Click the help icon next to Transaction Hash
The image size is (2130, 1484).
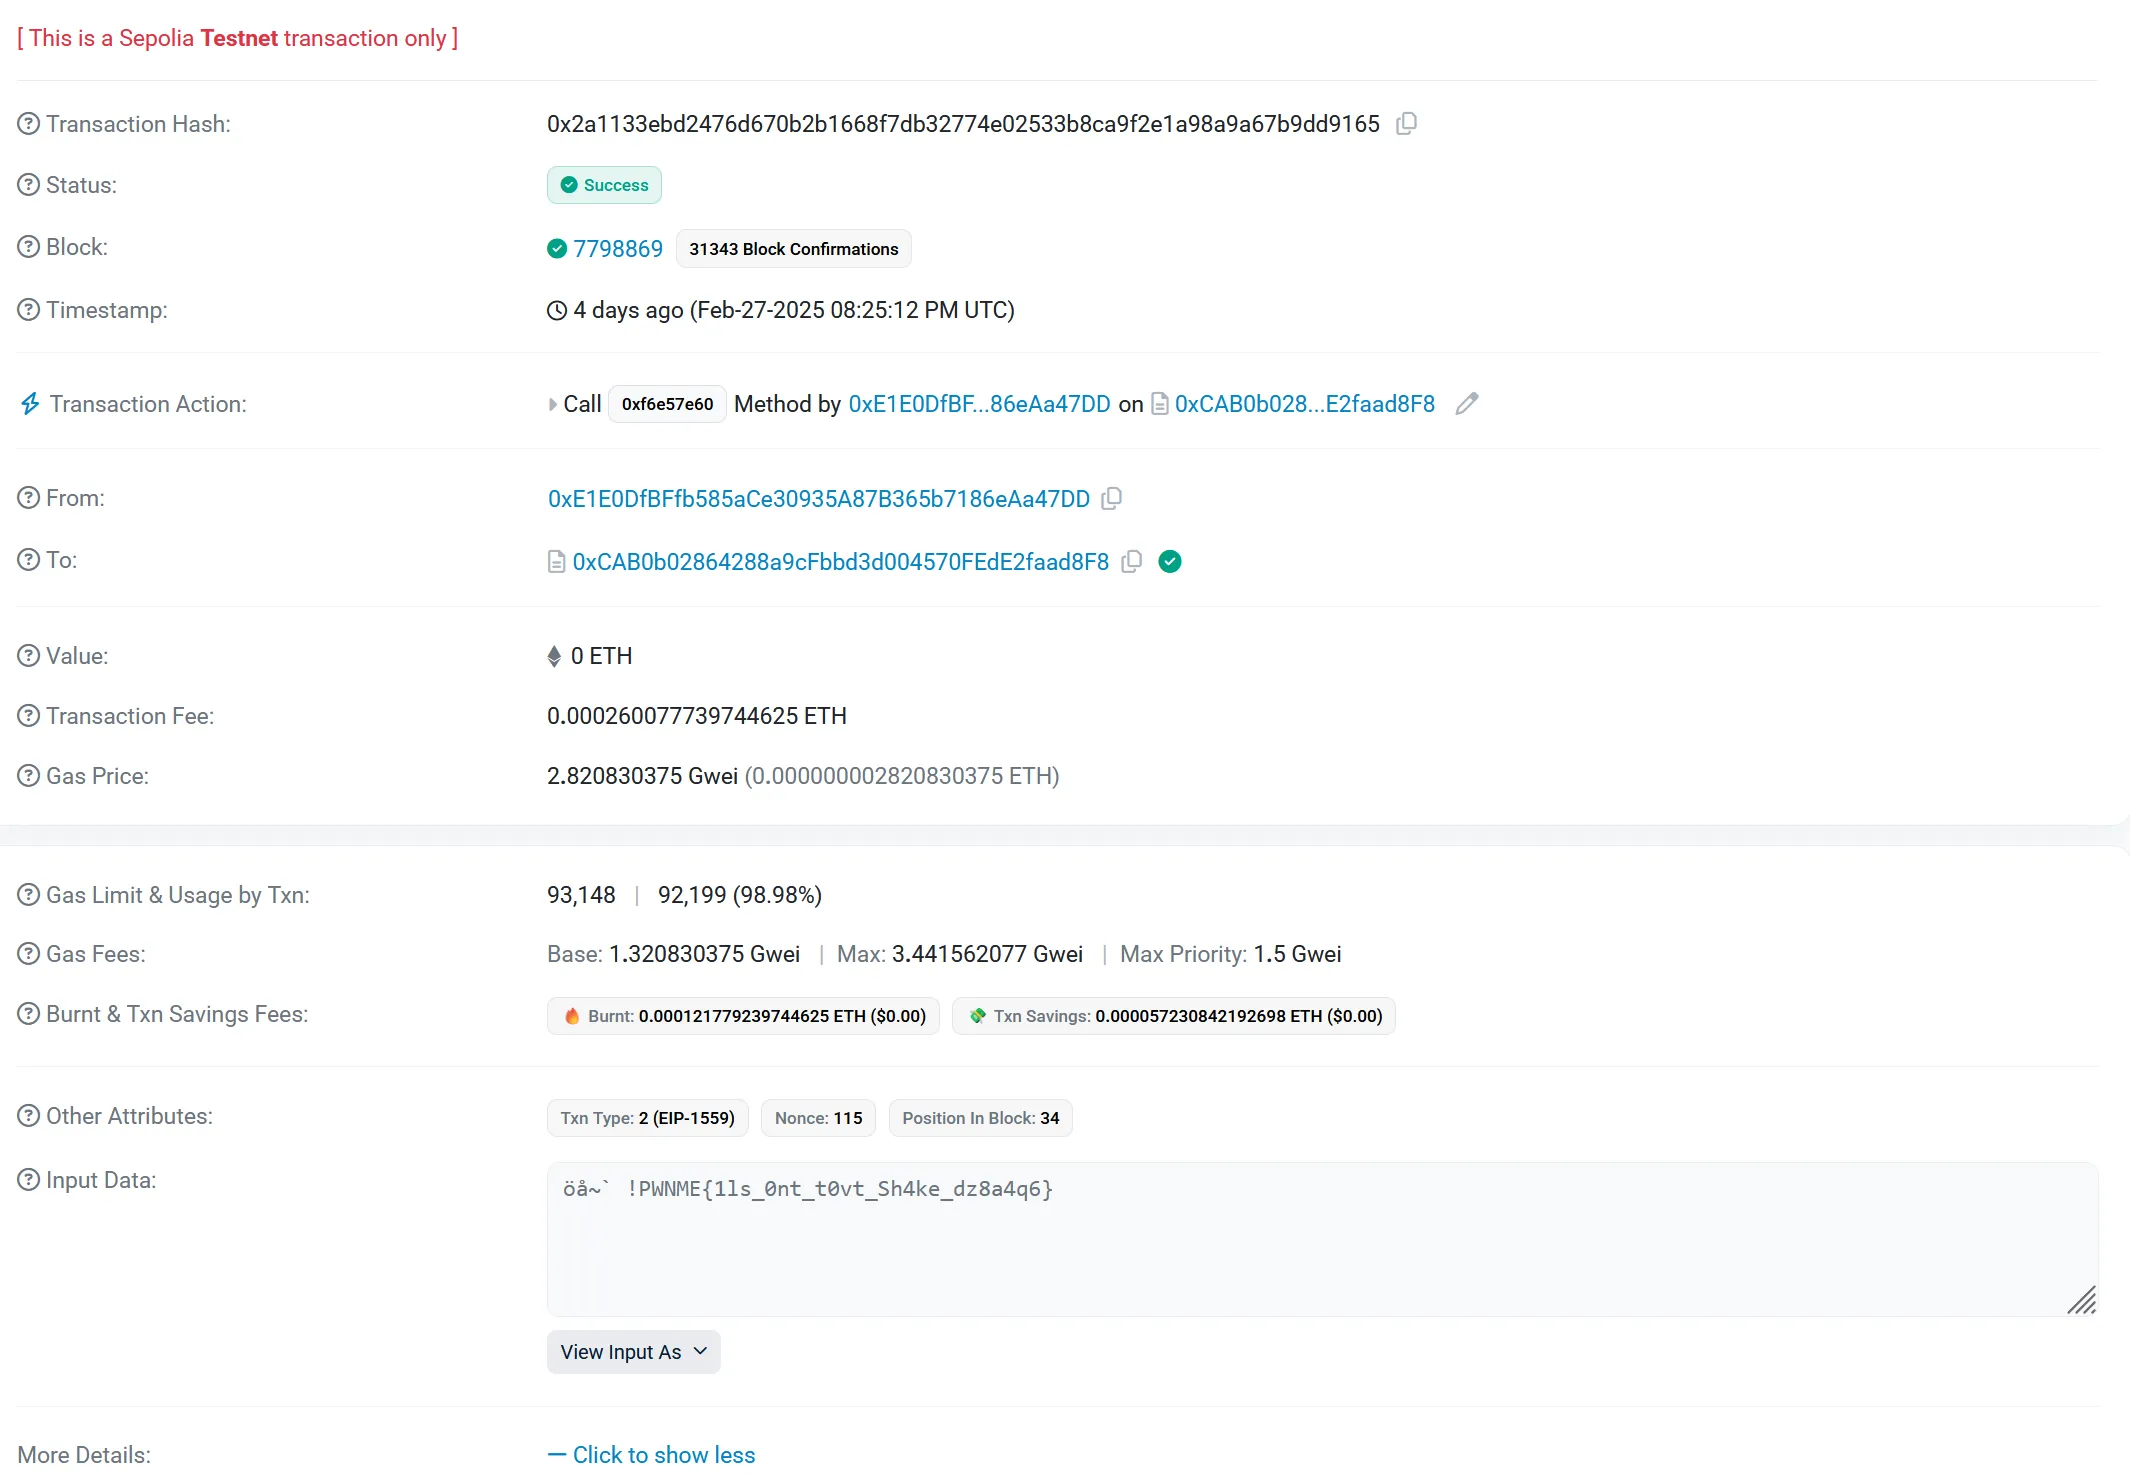[29, 124]
